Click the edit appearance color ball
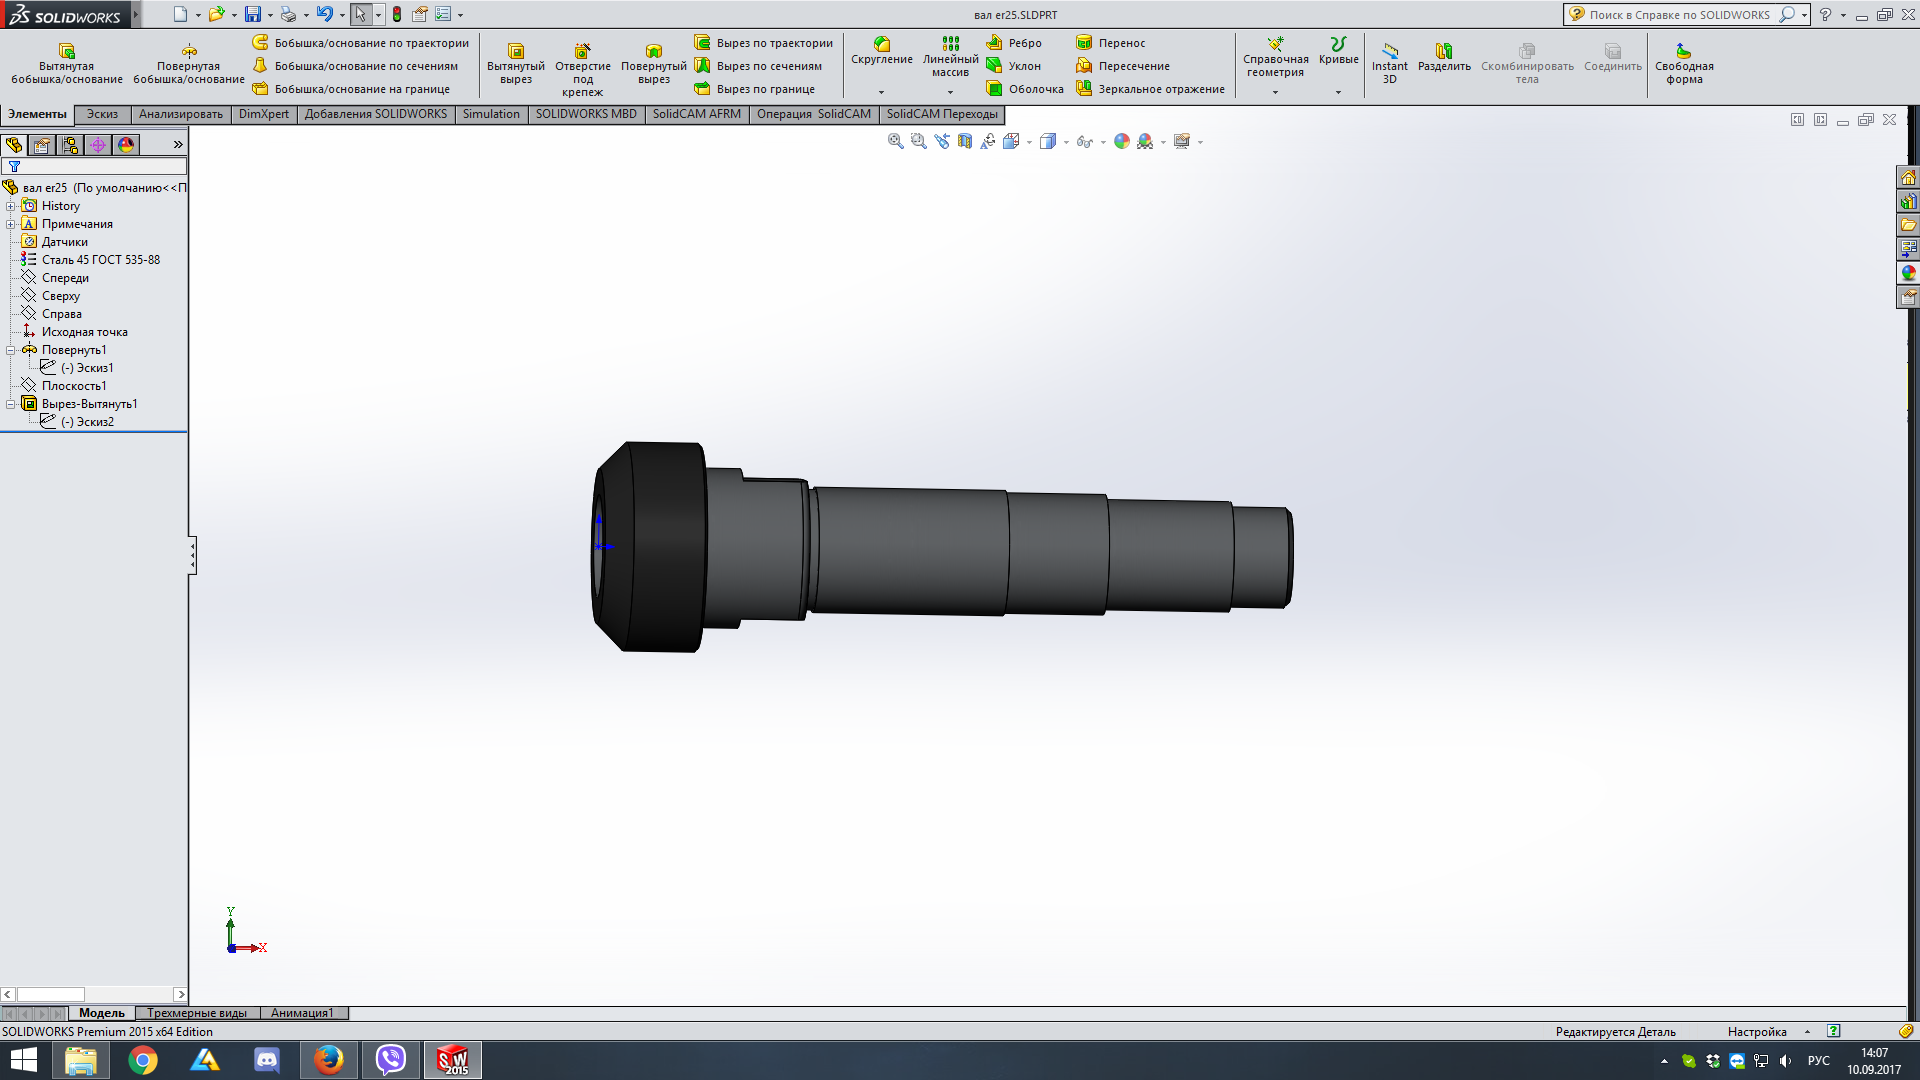The height and width of the screenshot is (1080, 1920). [1122, 142]
